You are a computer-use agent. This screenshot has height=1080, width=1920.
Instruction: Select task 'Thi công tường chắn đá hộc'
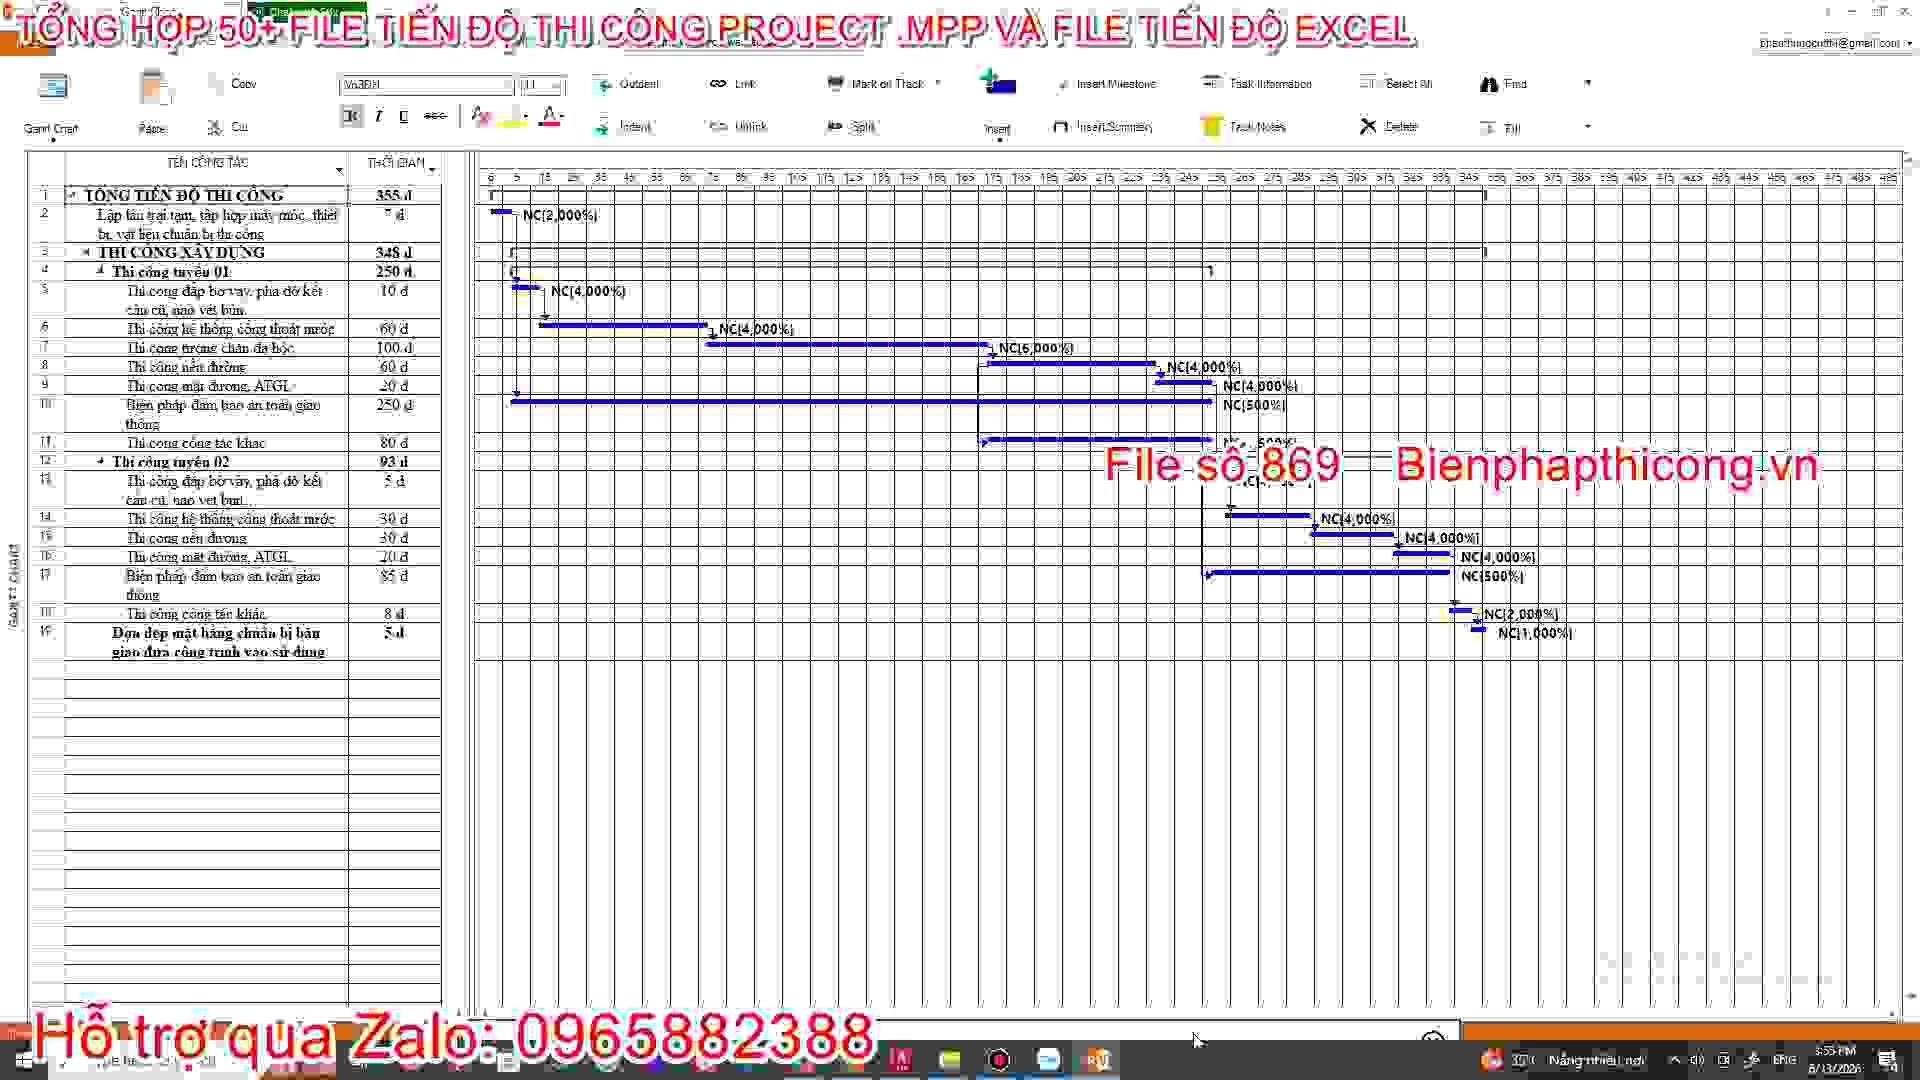tap(210, 348)
